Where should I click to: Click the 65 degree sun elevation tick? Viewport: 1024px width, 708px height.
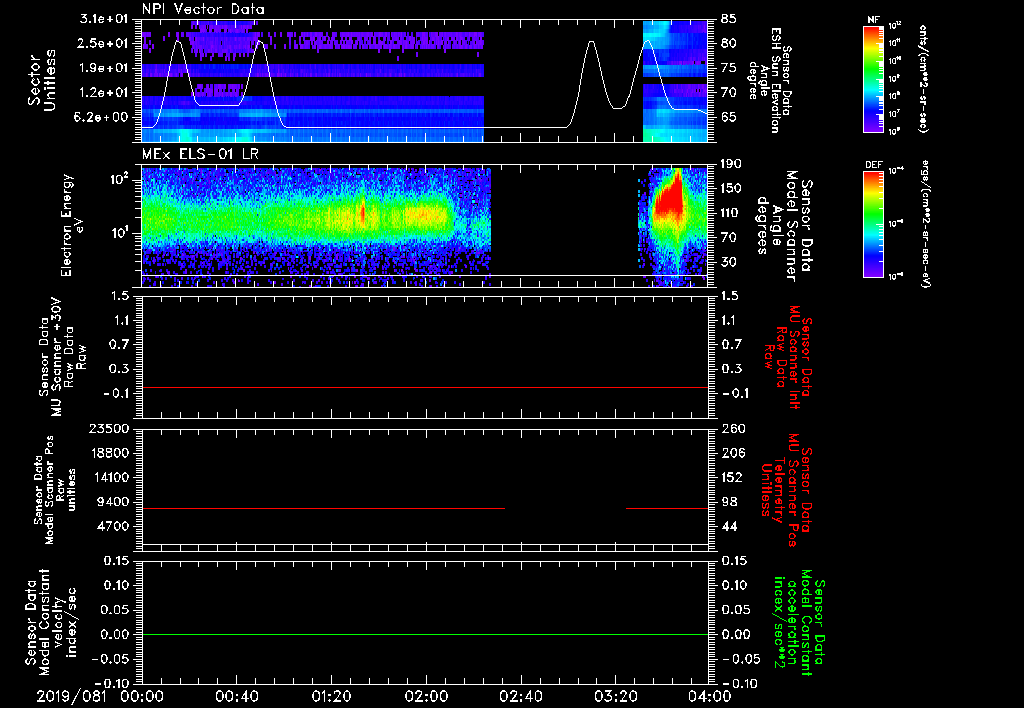pos(729,117)
